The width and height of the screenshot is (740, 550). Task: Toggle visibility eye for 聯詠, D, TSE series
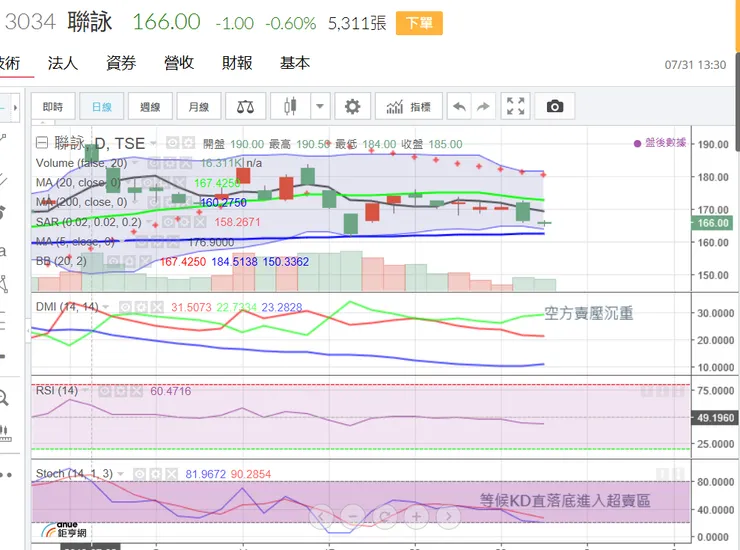tap(173, 142)
